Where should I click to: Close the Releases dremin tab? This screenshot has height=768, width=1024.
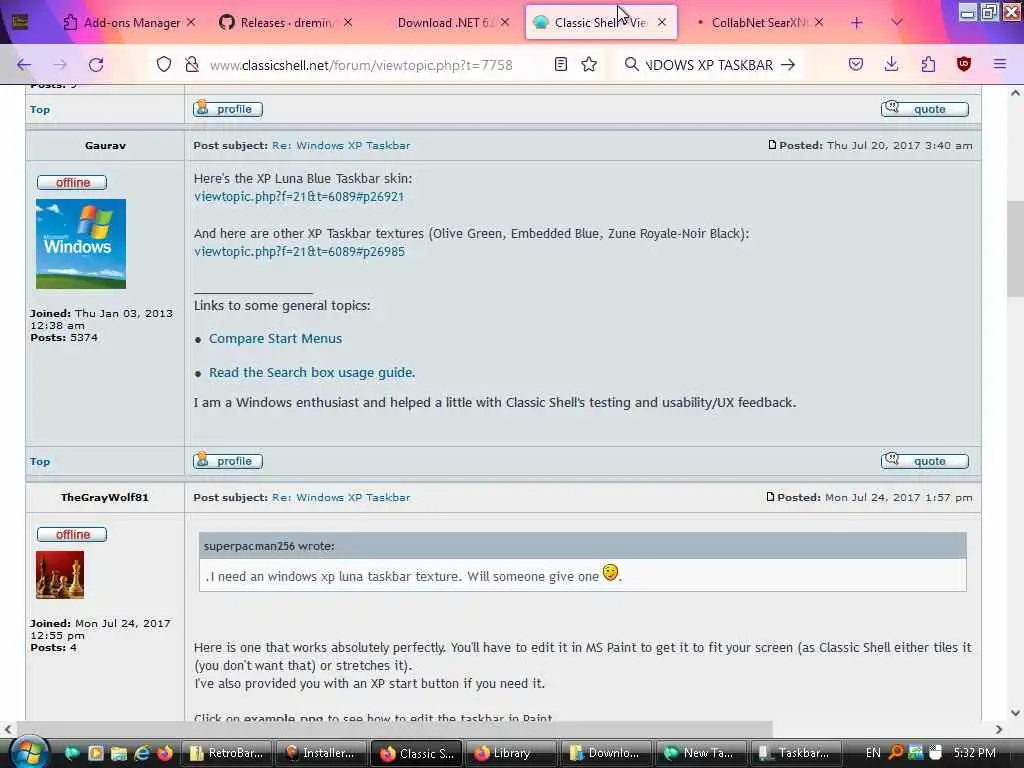tap(348, 22)
